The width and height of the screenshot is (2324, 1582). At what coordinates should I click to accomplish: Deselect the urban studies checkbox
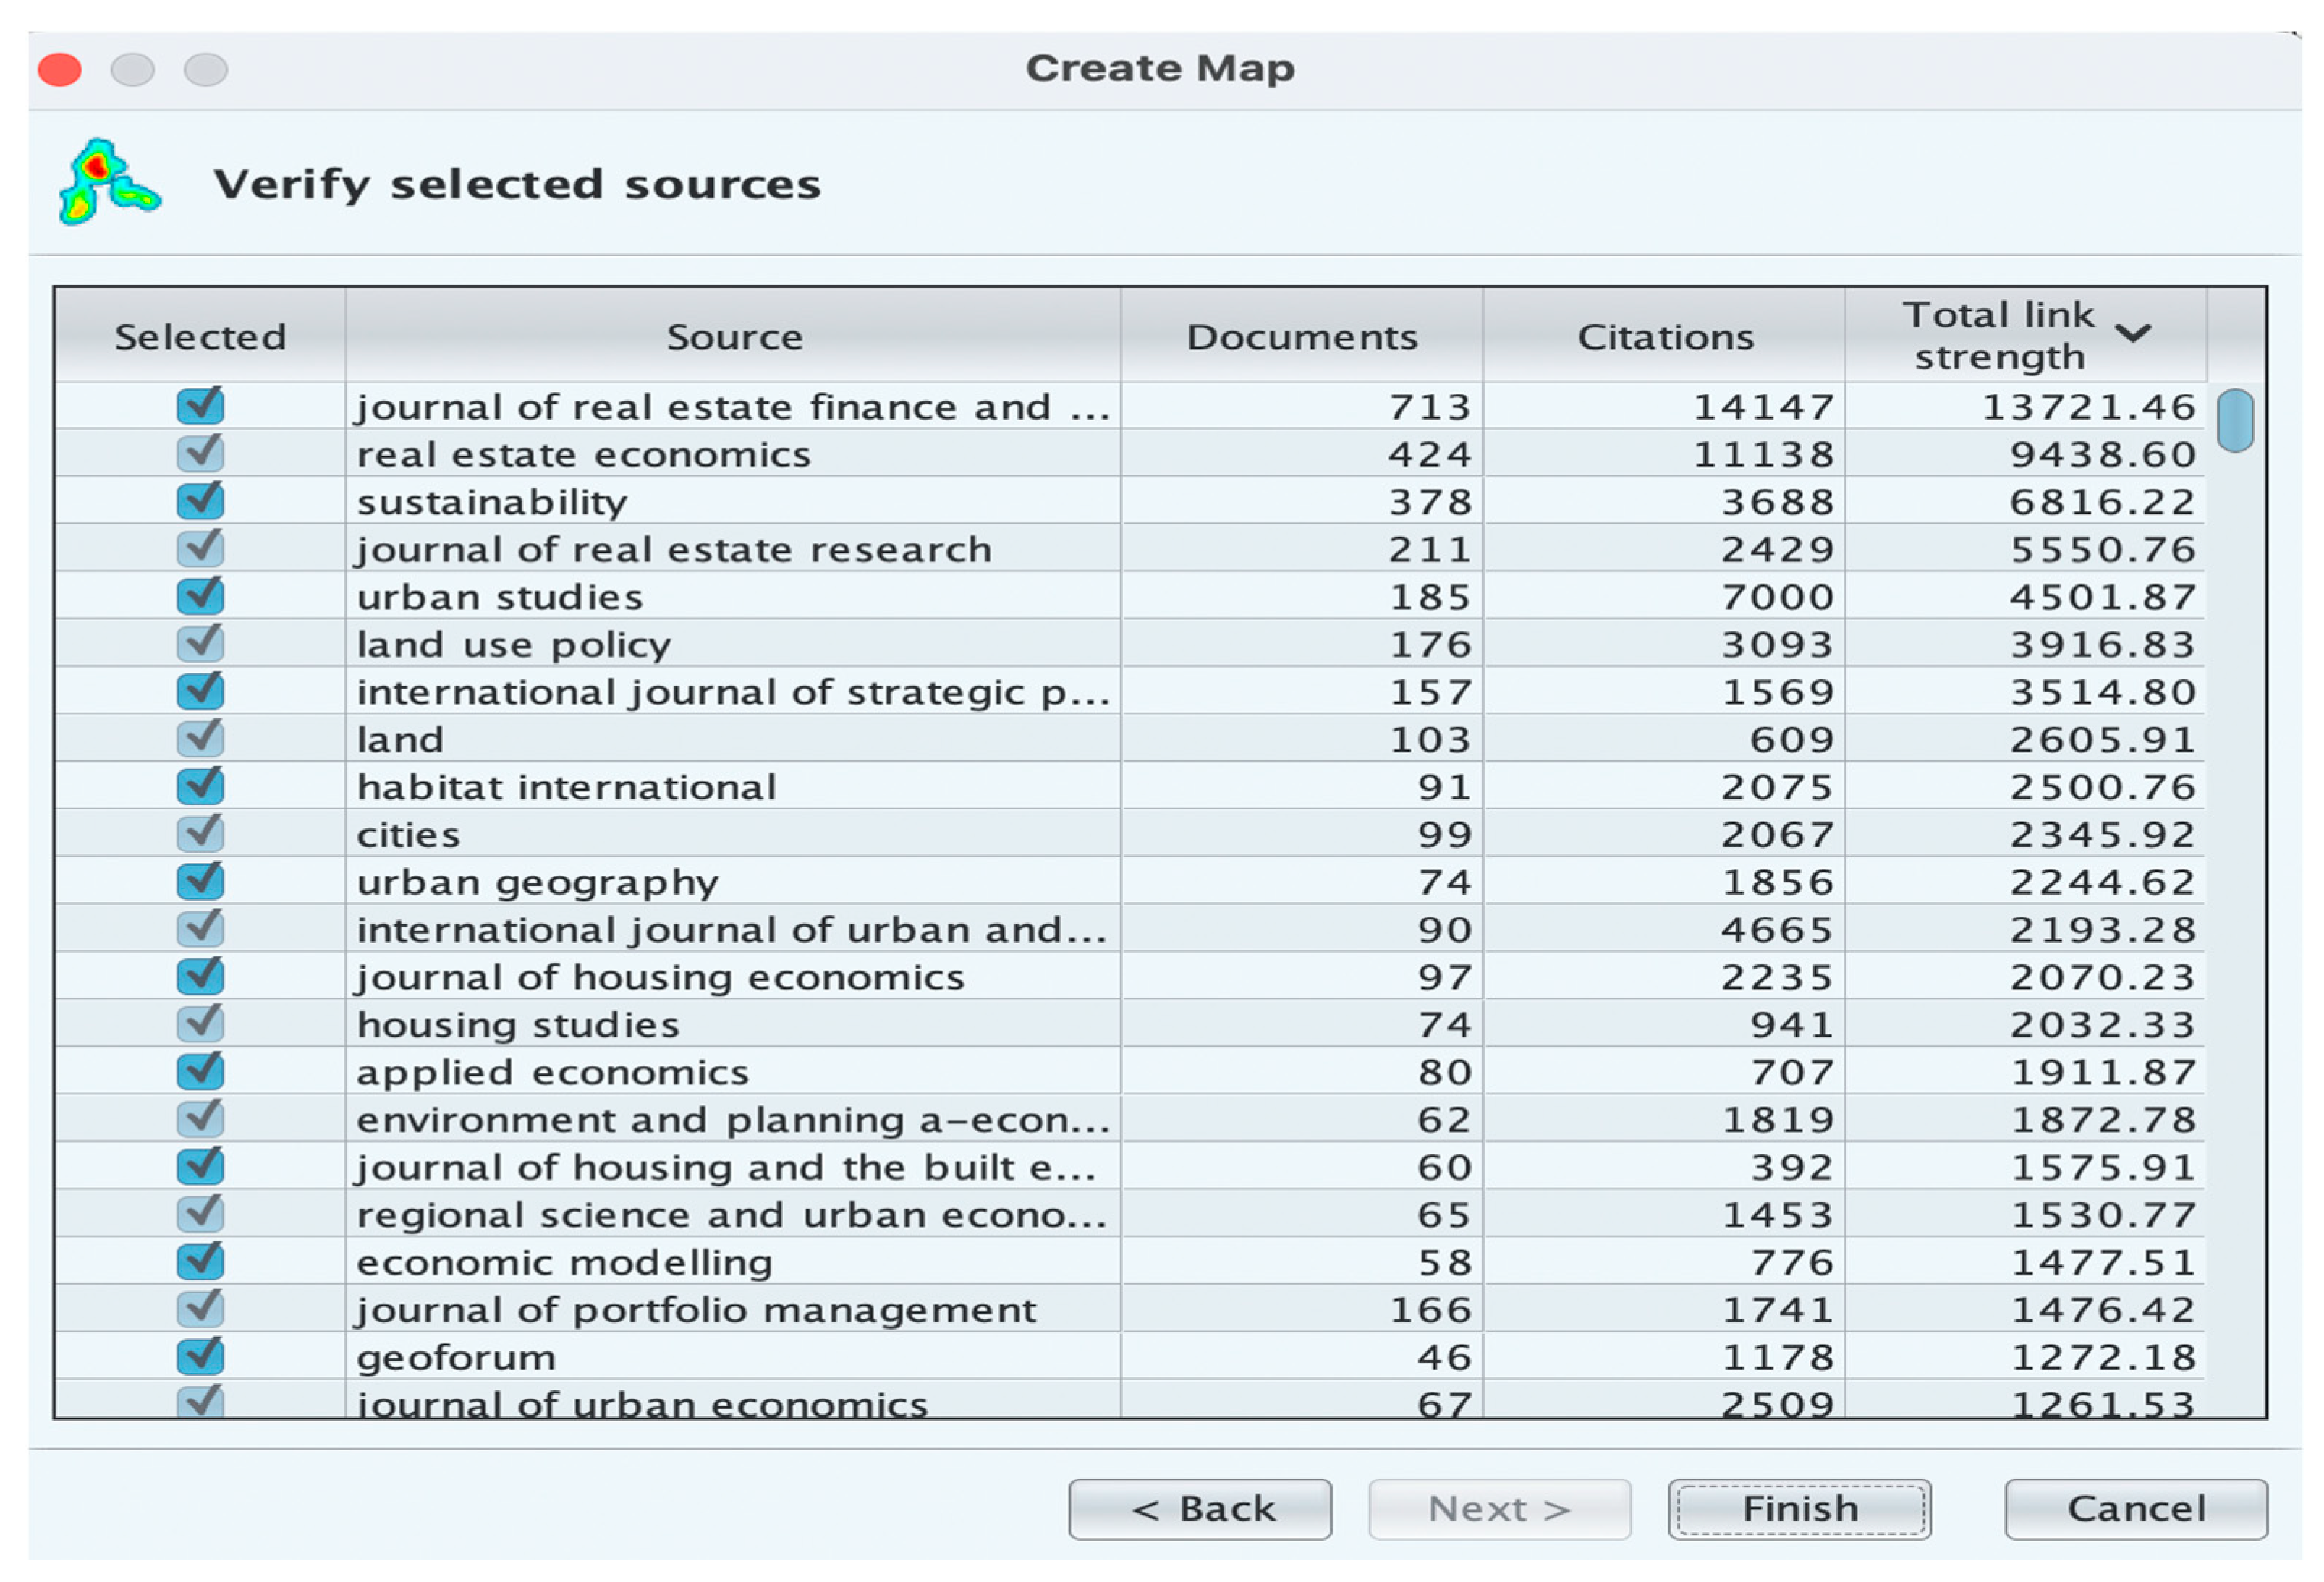coord(200,596)
